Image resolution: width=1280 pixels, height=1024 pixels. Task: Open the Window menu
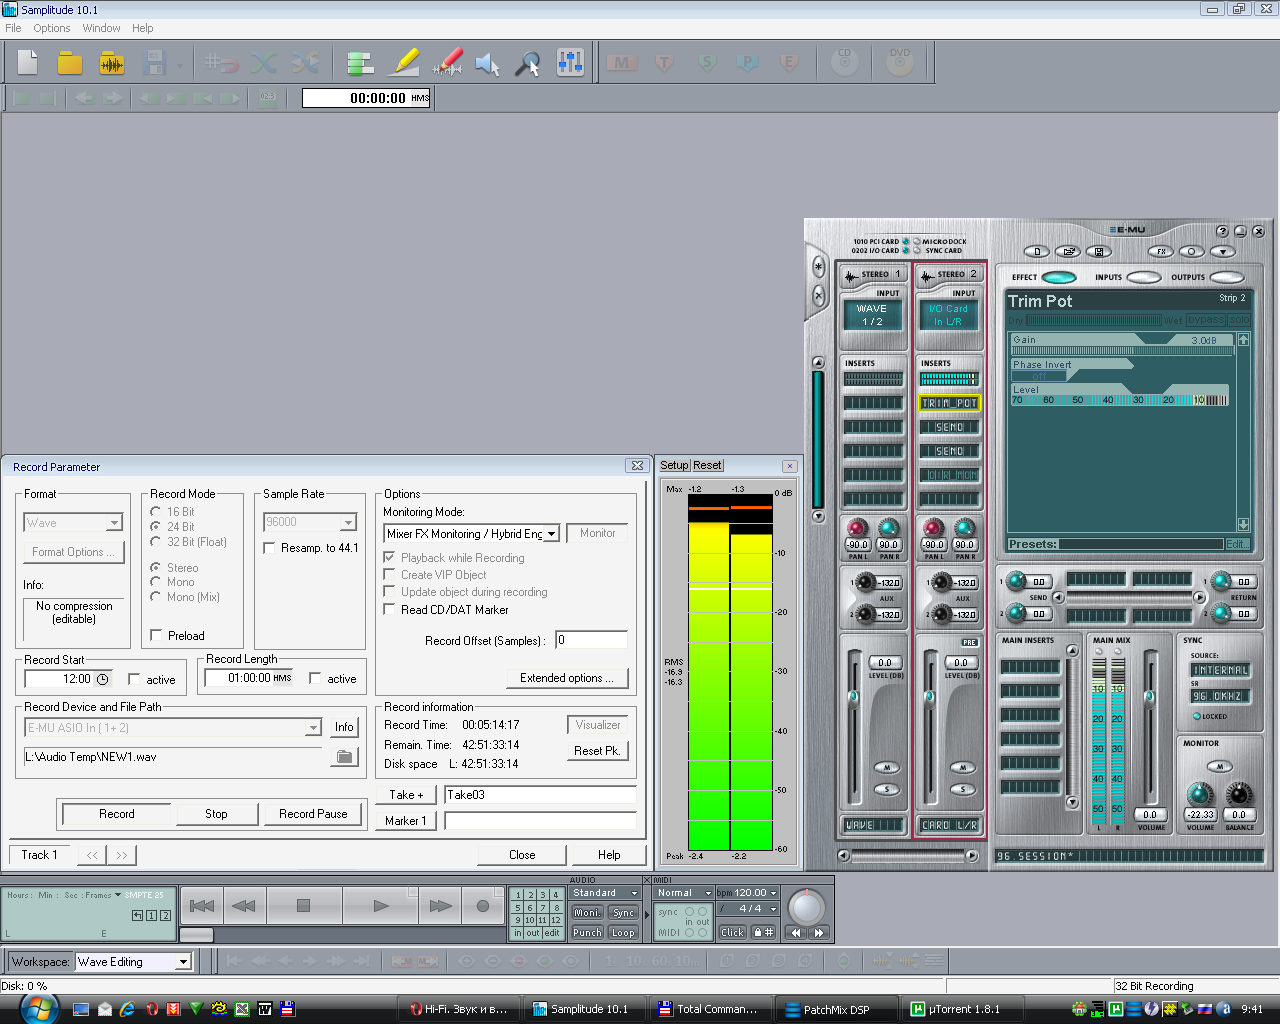pos(101,28)
